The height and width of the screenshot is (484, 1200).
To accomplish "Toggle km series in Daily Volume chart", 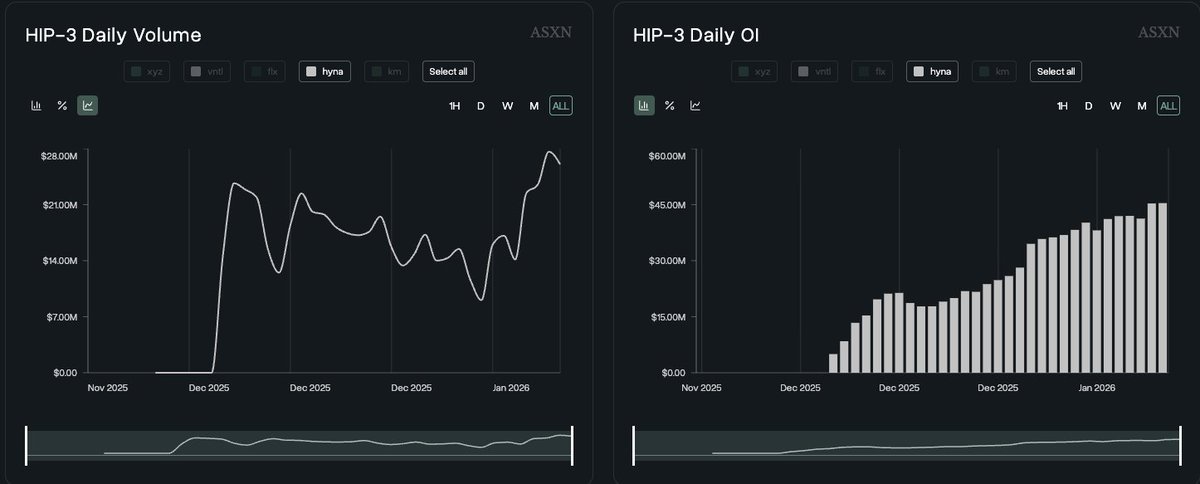I will [387, 71].
